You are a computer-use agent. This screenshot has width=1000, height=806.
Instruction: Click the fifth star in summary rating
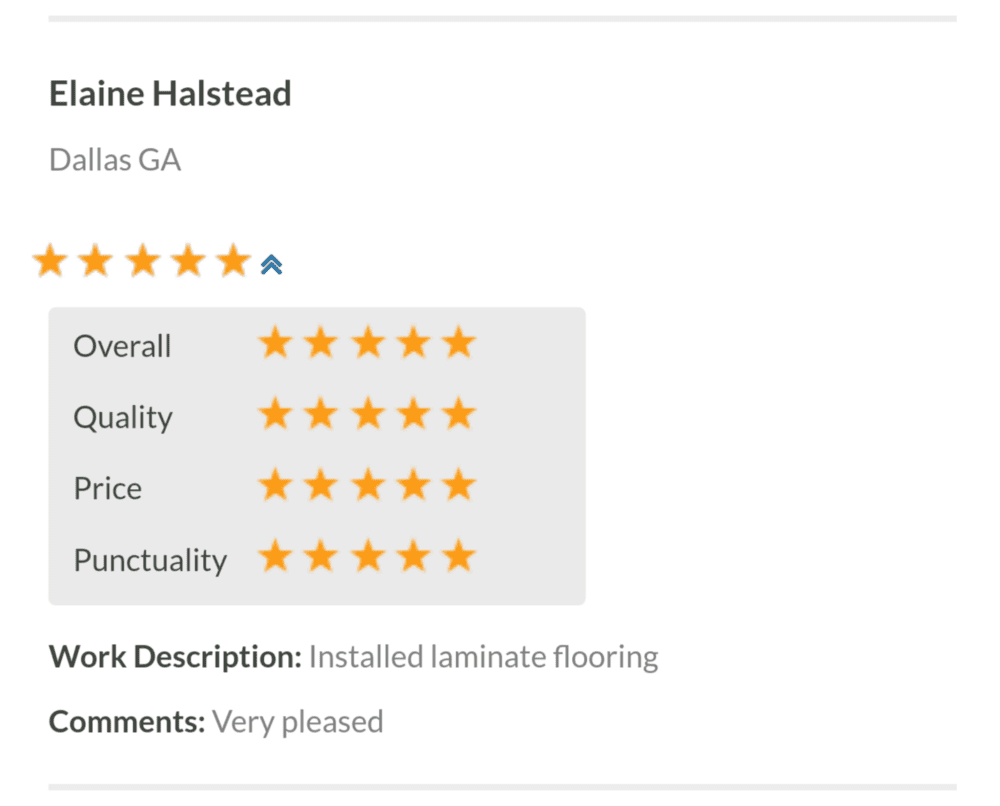point(233,262)
